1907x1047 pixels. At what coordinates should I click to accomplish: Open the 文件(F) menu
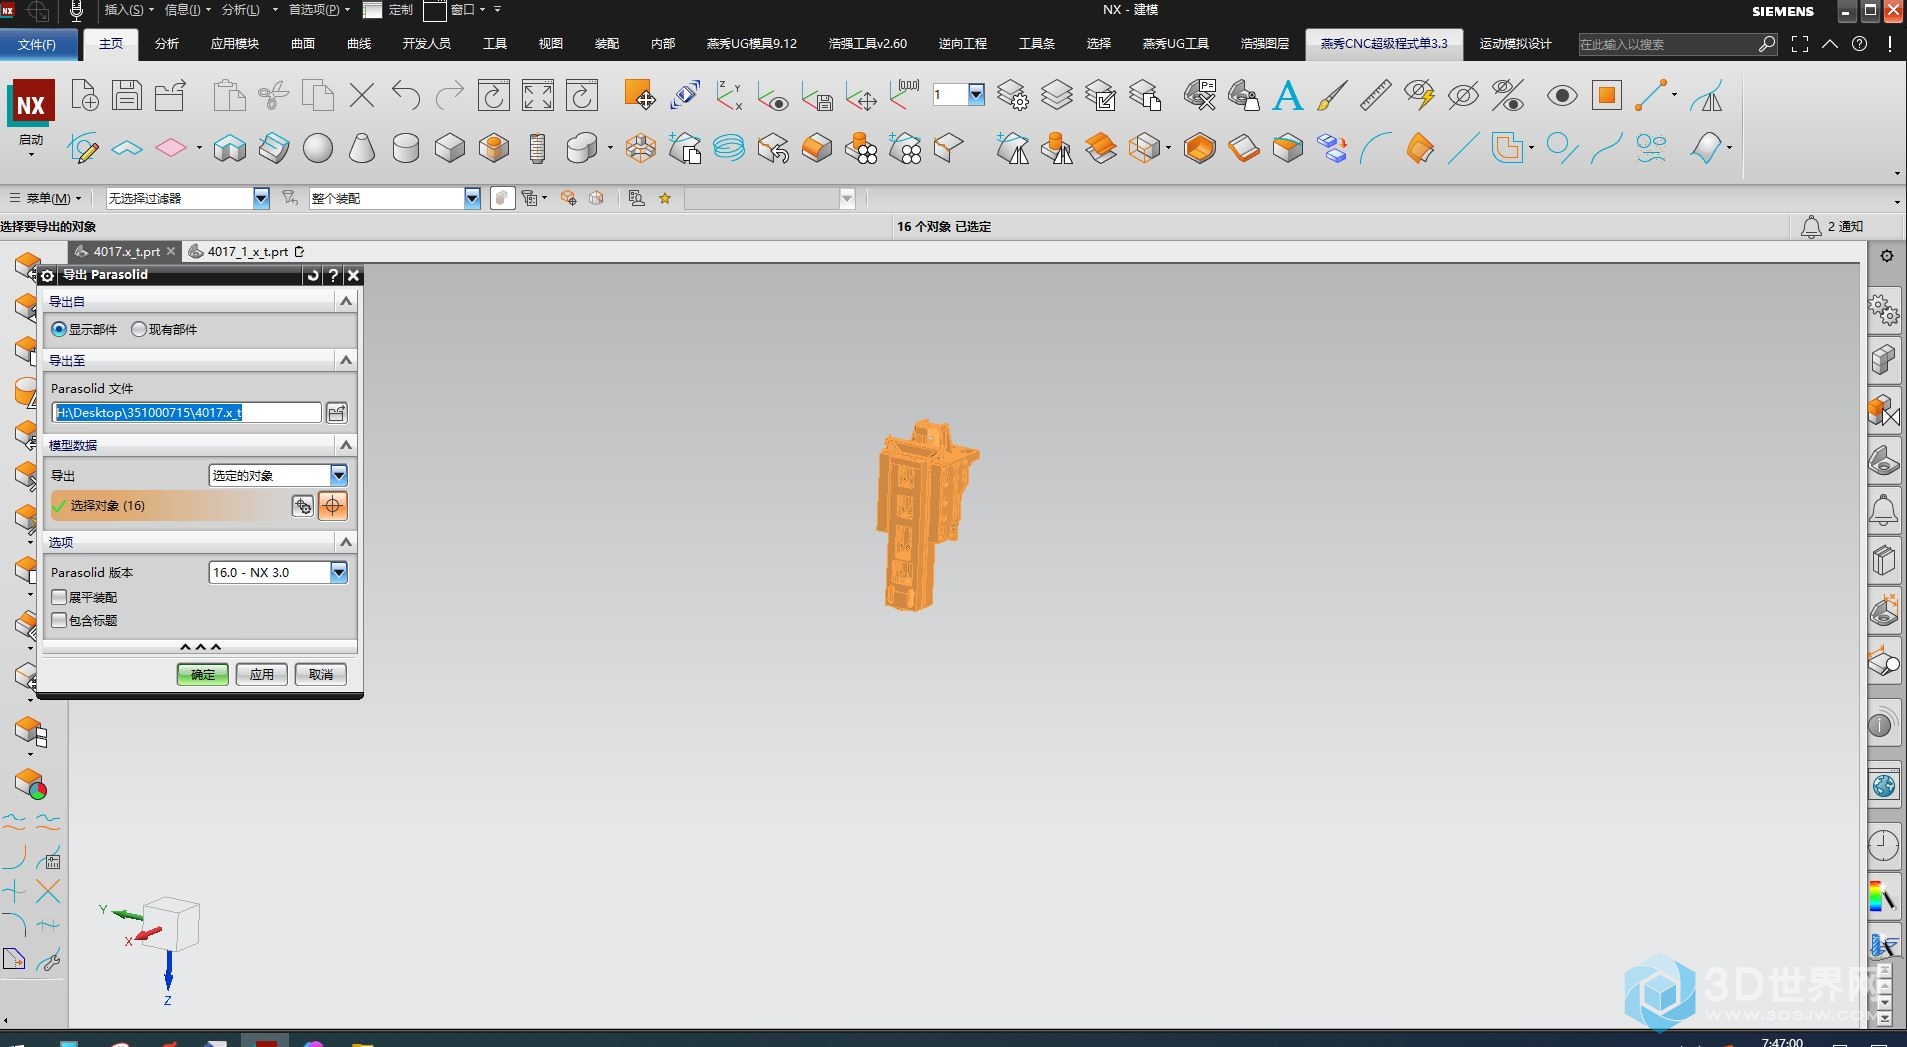point(38,44)
